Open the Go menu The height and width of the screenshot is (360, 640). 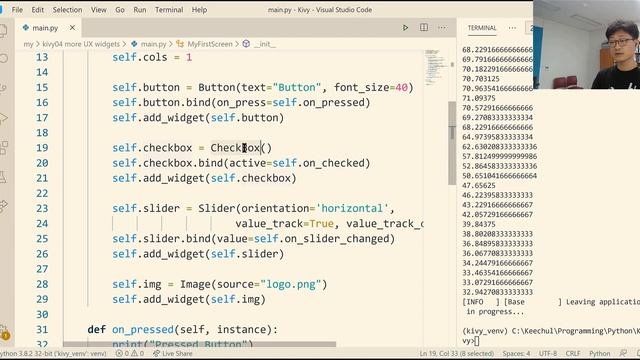pos(120,10)
